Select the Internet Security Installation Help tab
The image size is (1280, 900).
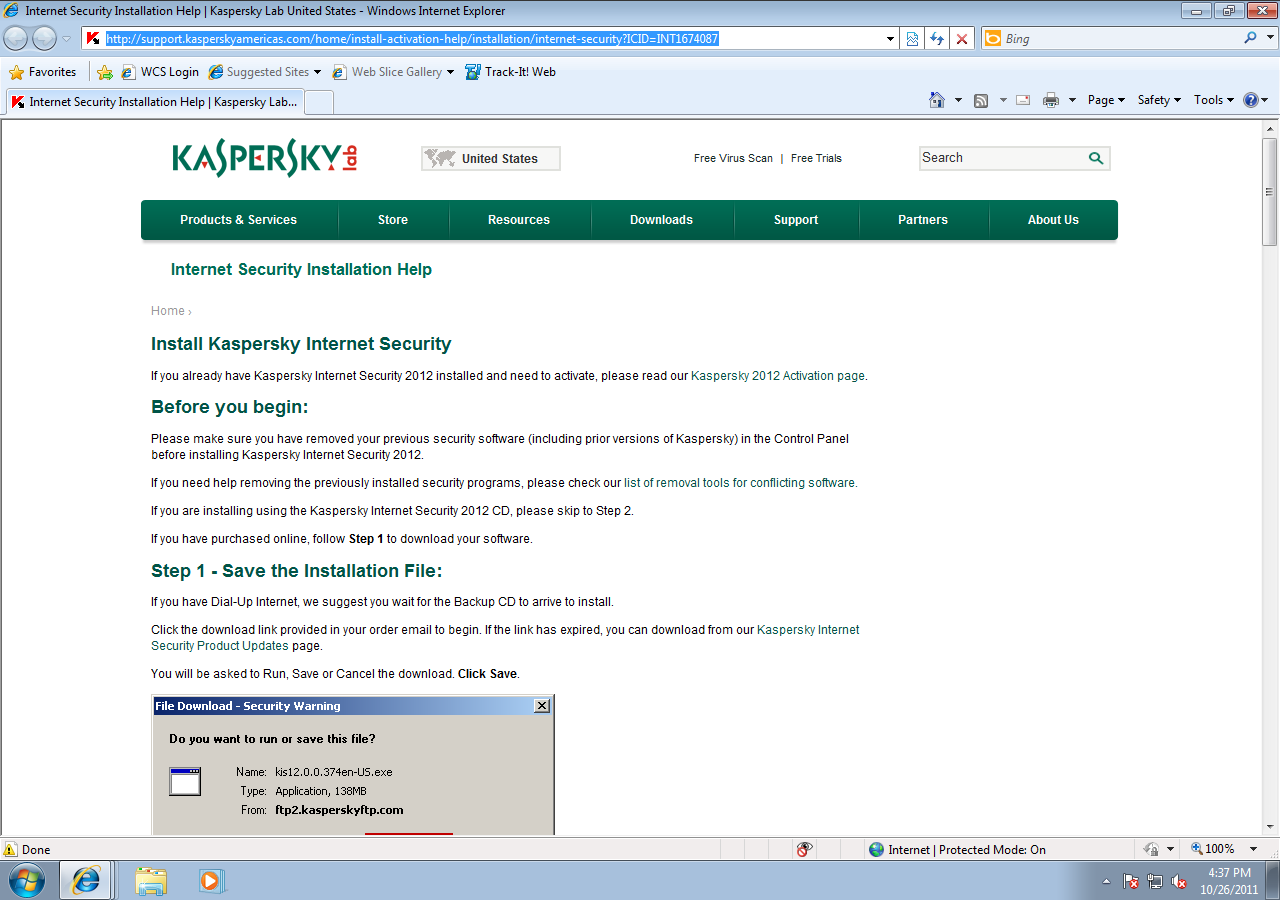(153, 102)
